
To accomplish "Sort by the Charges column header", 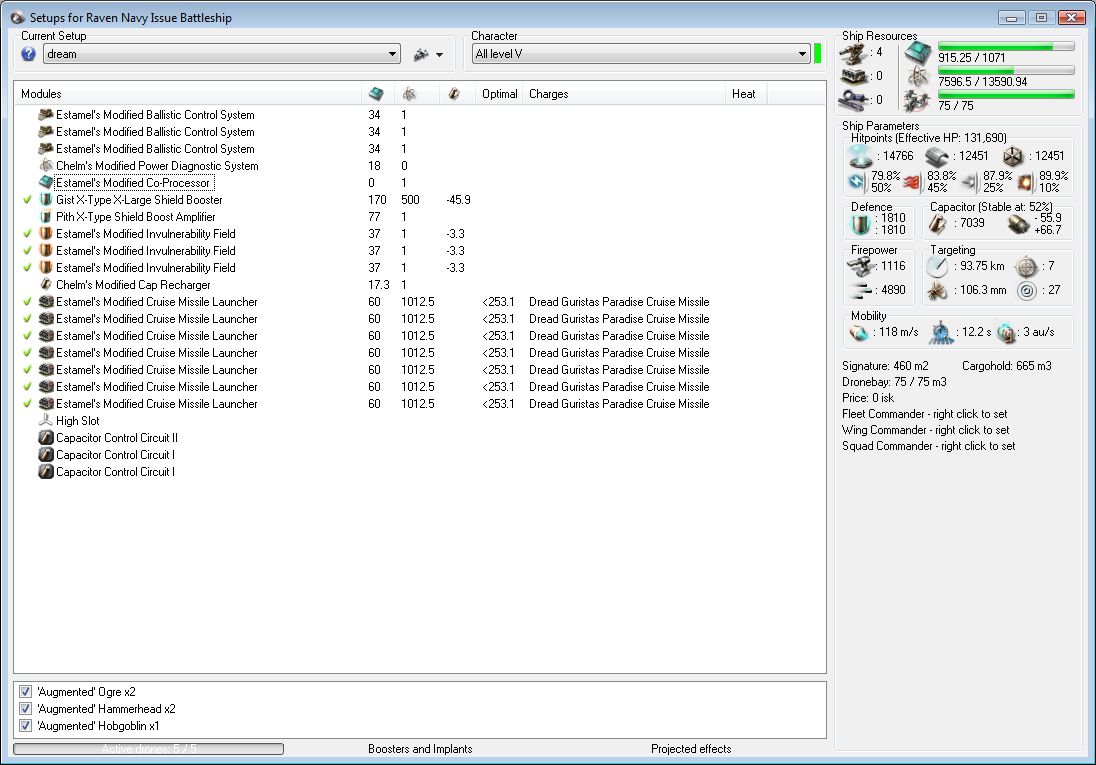I will [x=624, y=94].
